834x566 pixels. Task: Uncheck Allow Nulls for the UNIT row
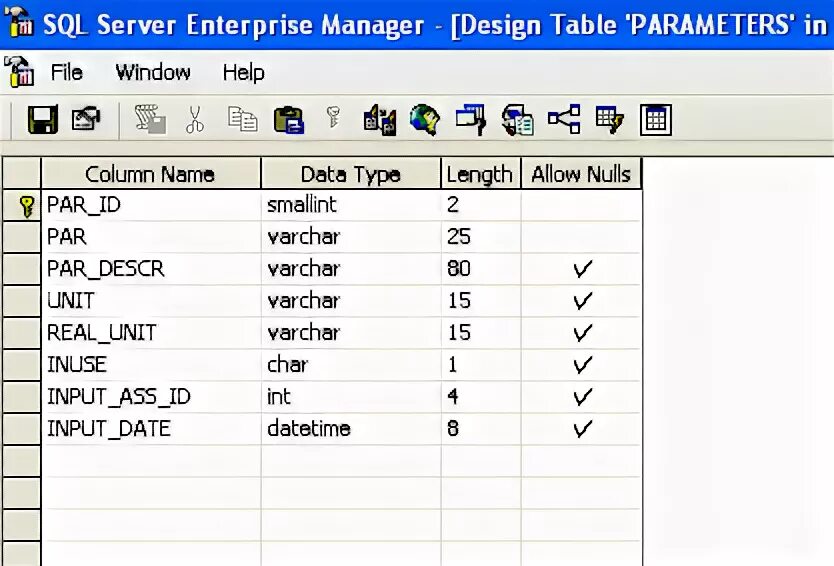coord(581,301)
